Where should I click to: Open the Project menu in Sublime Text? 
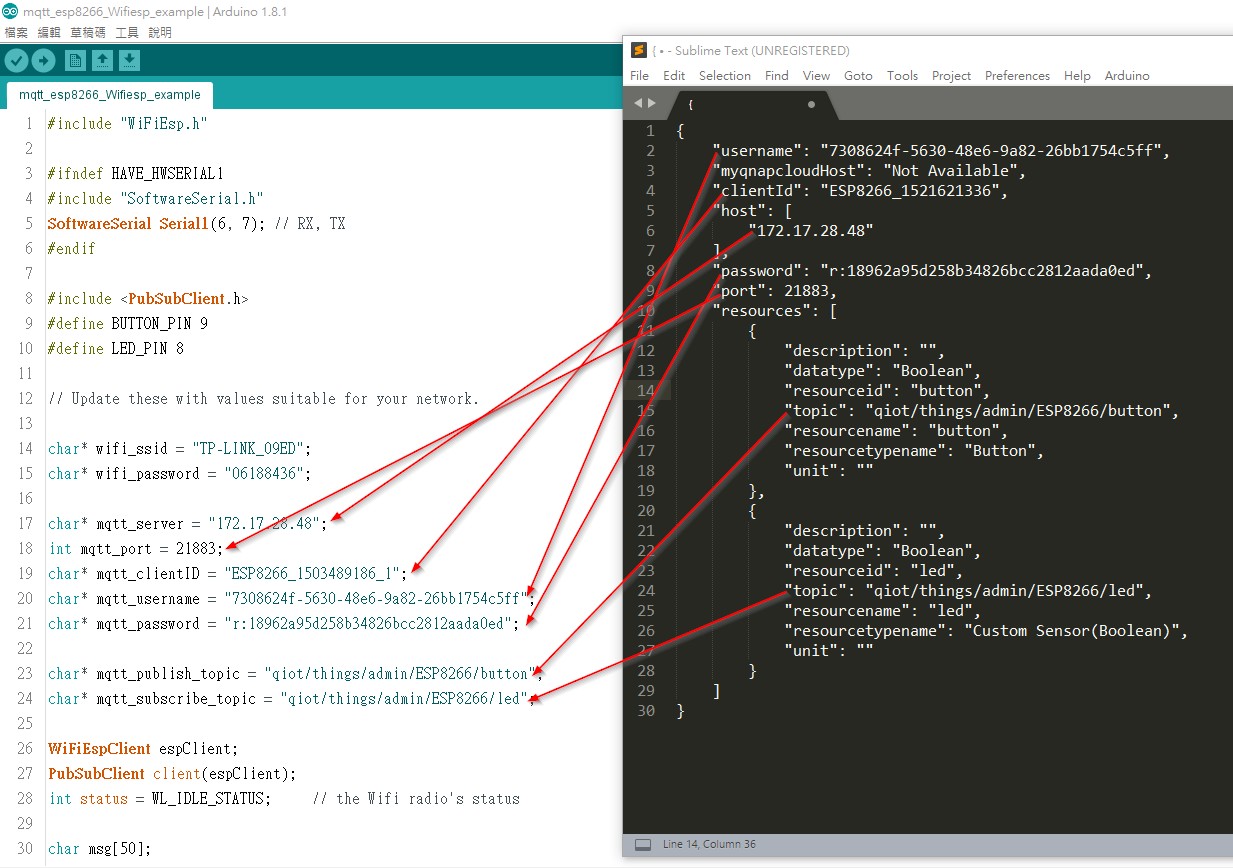point(951,76)
